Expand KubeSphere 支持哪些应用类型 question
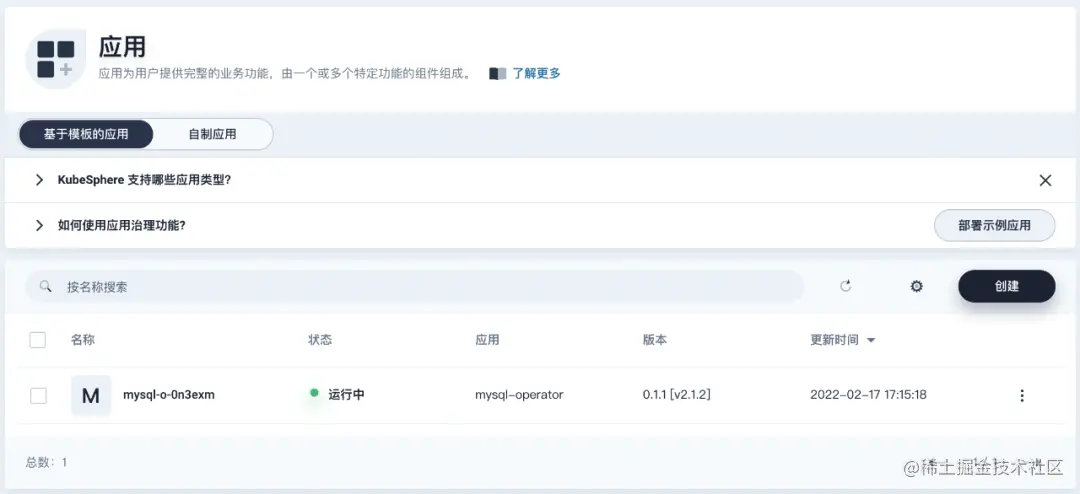The image size is (1080, 494). pos(39,180)
